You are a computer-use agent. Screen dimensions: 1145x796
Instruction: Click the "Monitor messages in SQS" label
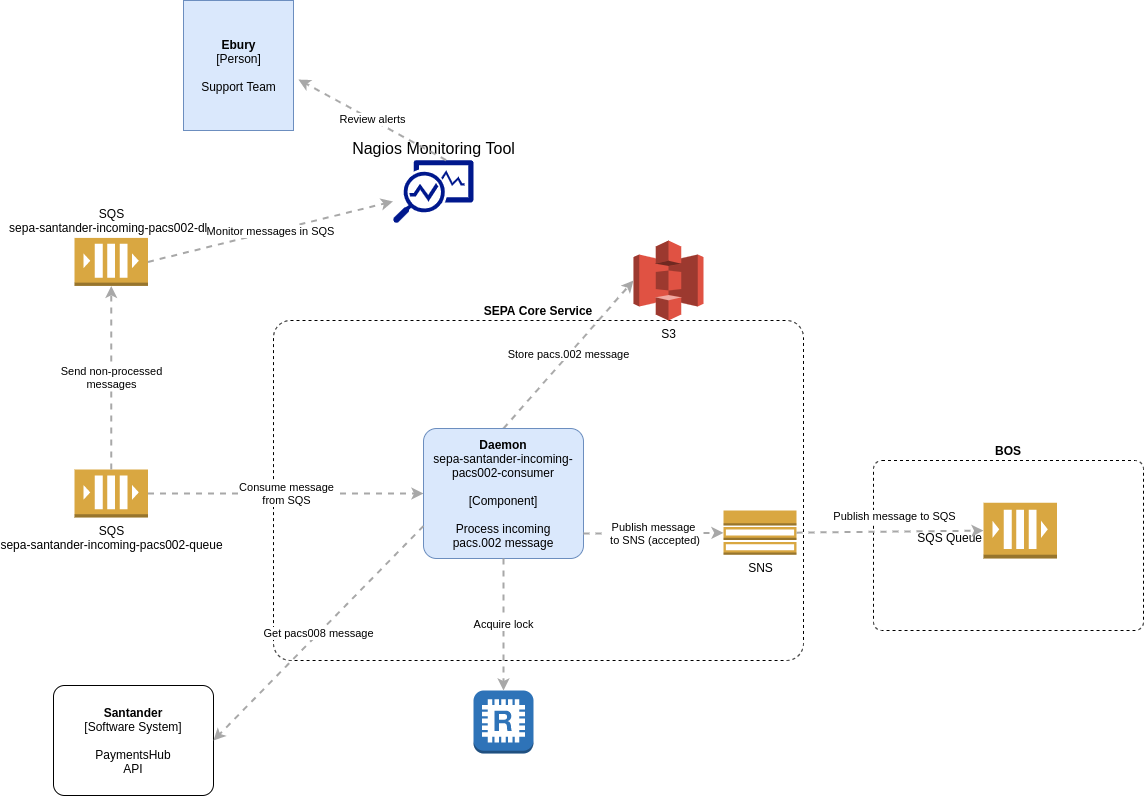(x=270, y=231)
